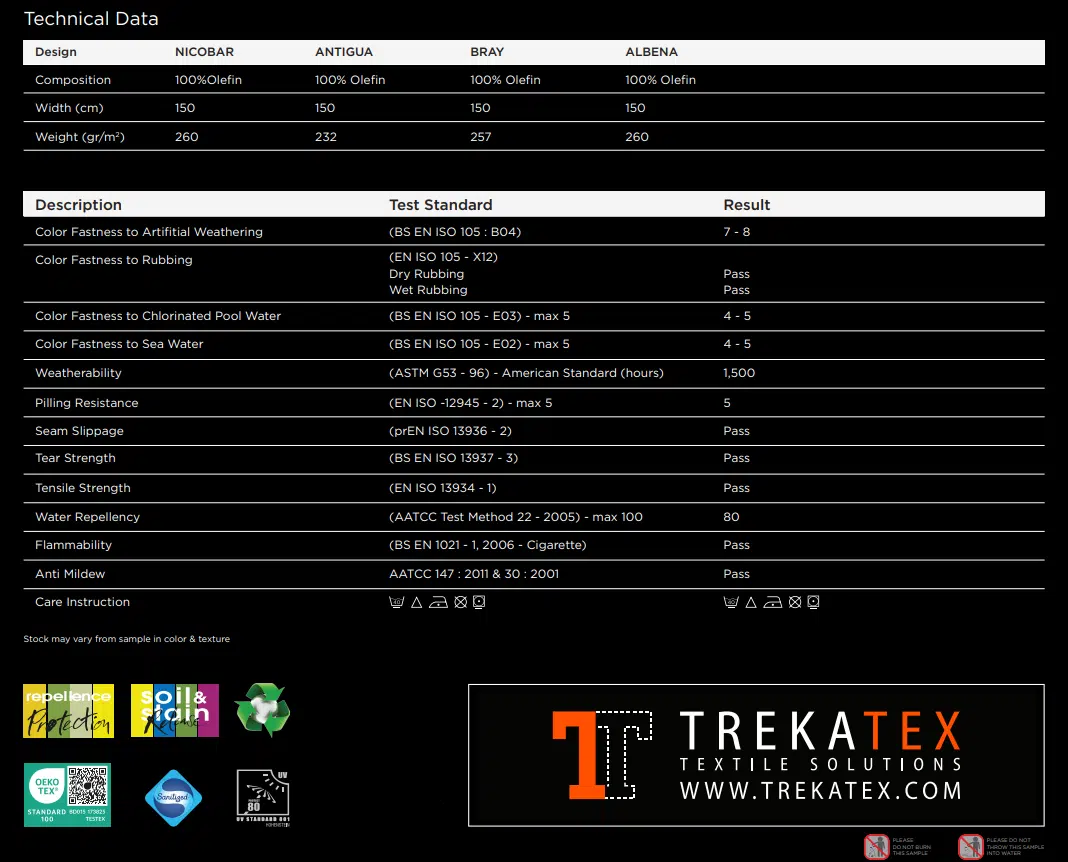This screenshot has height=862, width=1068.
Task: Click the Repellence Protection badge
Action: (68, 711)
